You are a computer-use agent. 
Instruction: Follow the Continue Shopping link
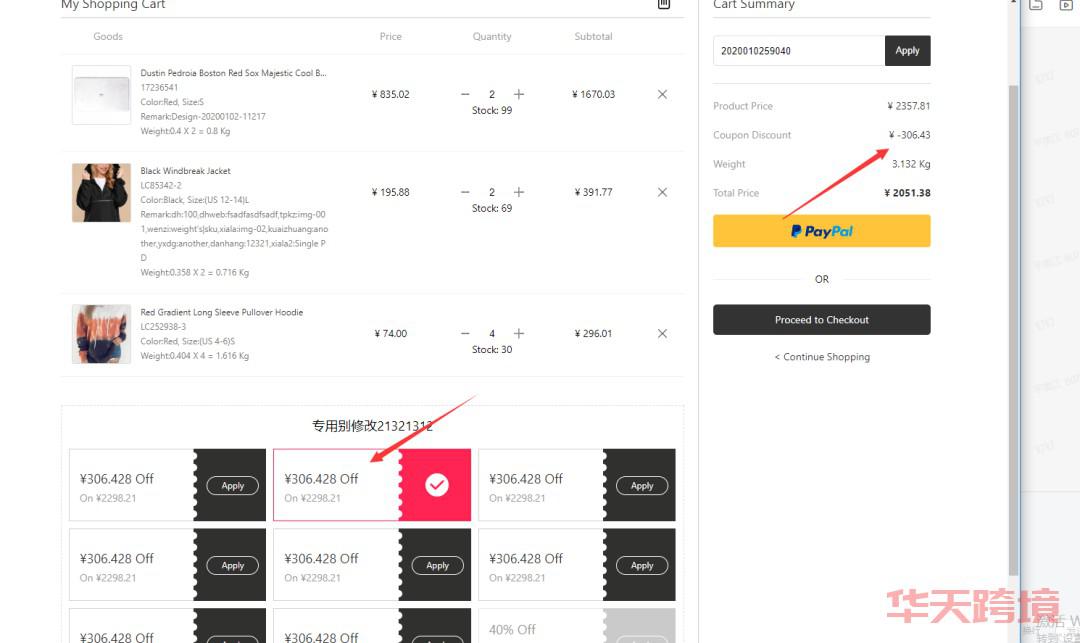tap(822, 357)
